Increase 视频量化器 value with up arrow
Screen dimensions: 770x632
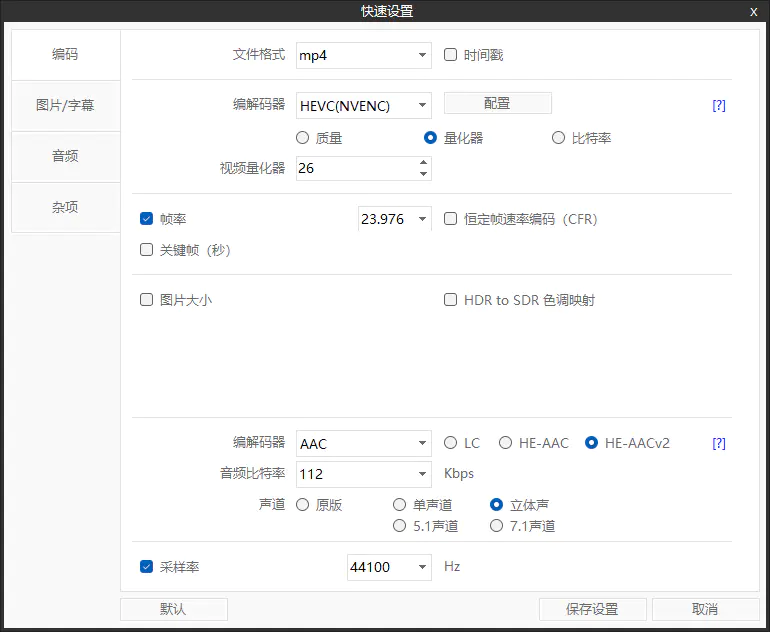[x=424, y=163]
